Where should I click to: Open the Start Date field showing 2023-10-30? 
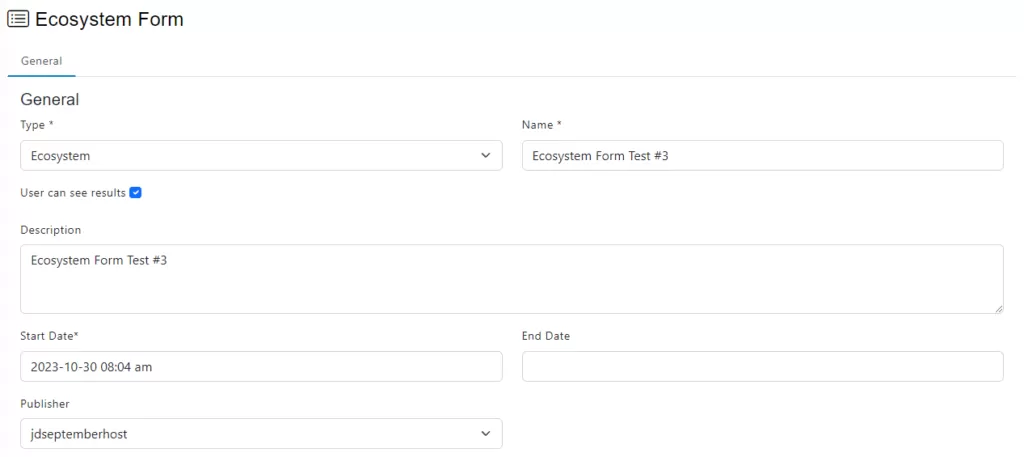(x=261, y=366)
